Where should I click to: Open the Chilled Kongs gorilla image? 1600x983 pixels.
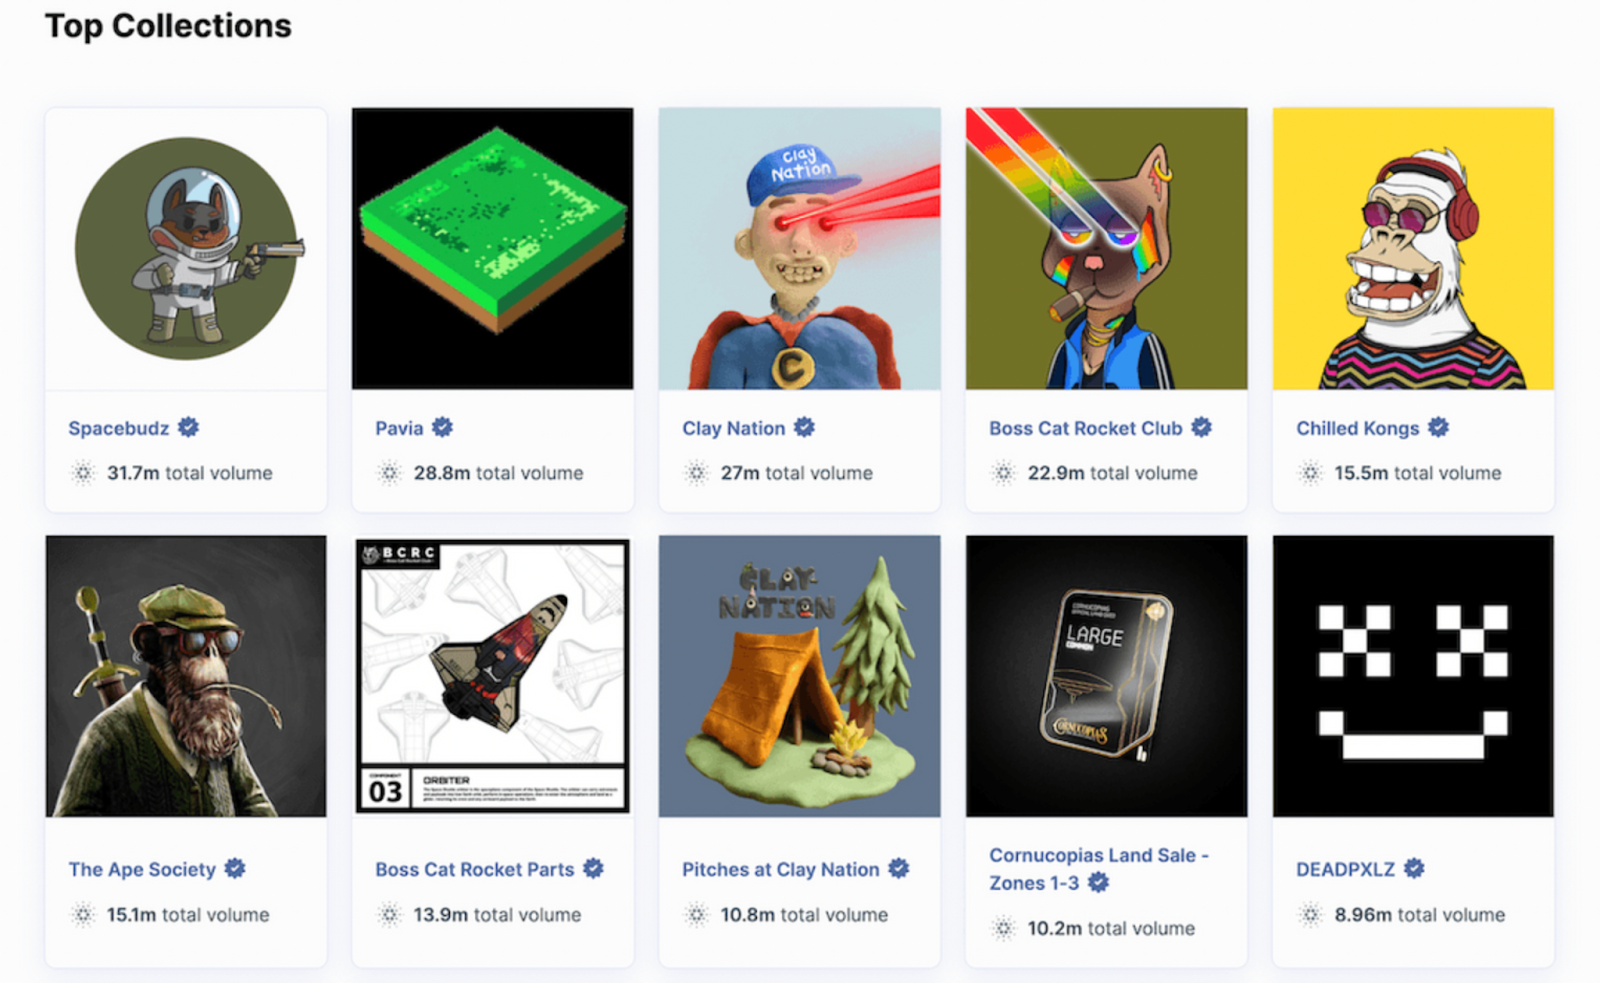[1413, 249]
